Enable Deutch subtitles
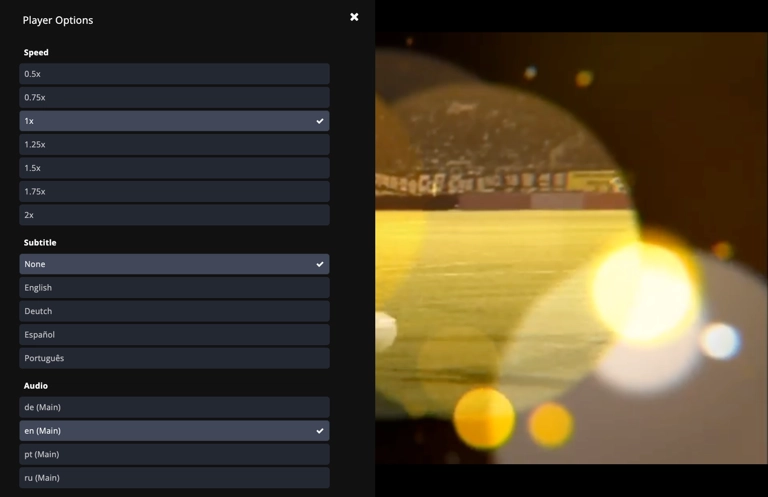 pyautogui.click(x=174, y=311)
